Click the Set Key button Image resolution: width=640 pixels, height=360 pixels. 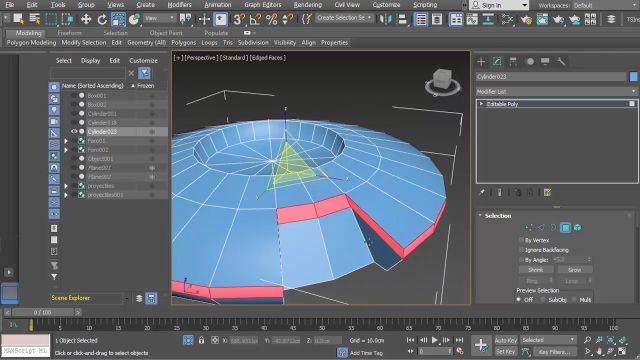pyautogui.click(x=506, y=351)
